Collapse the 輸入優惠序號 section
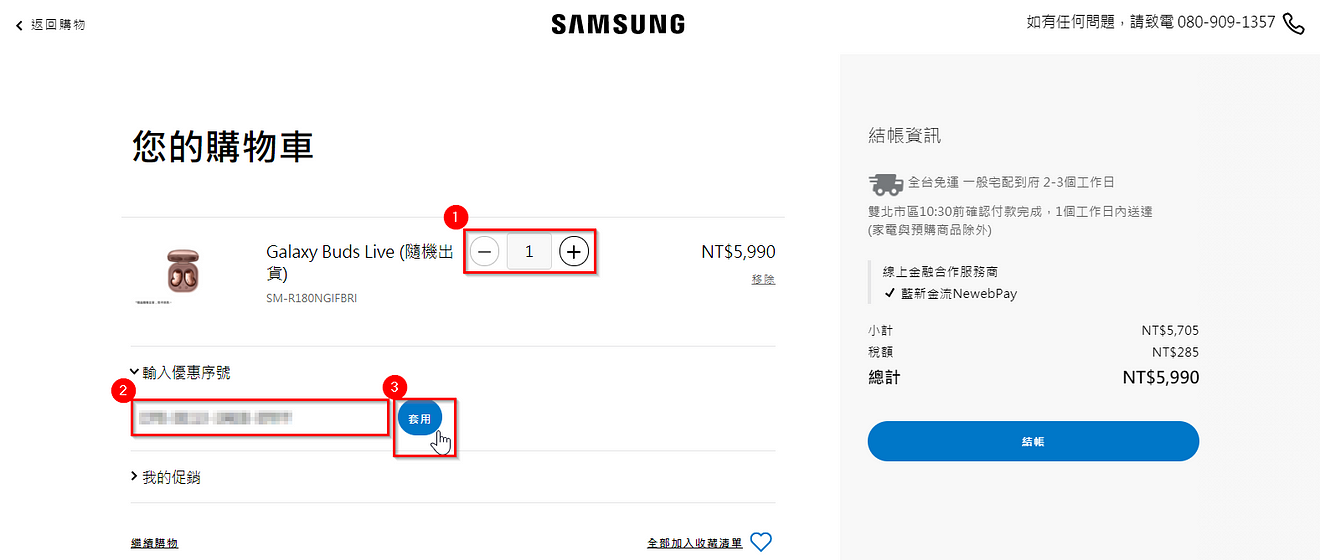Screen dimensions: 1320x560 (x=180, y=372)
